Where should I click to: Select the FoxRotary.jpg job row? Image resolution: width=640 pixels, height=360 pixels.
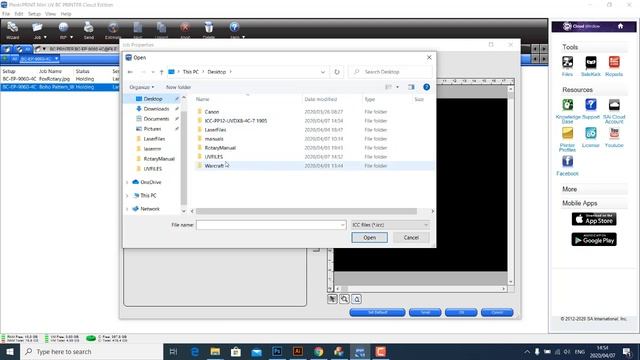[x=60, y=79]
